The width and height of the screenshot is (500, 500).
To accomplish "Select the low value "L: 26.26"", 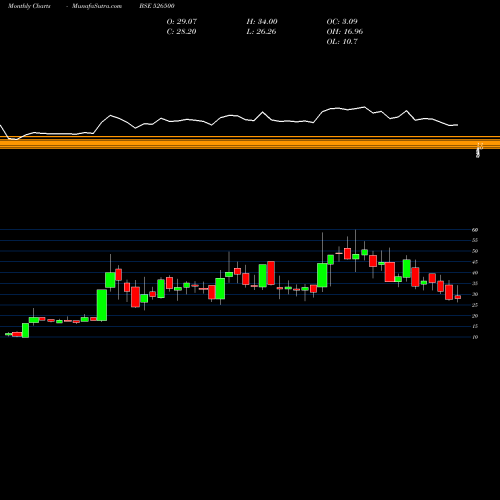I will click(261, 32).
